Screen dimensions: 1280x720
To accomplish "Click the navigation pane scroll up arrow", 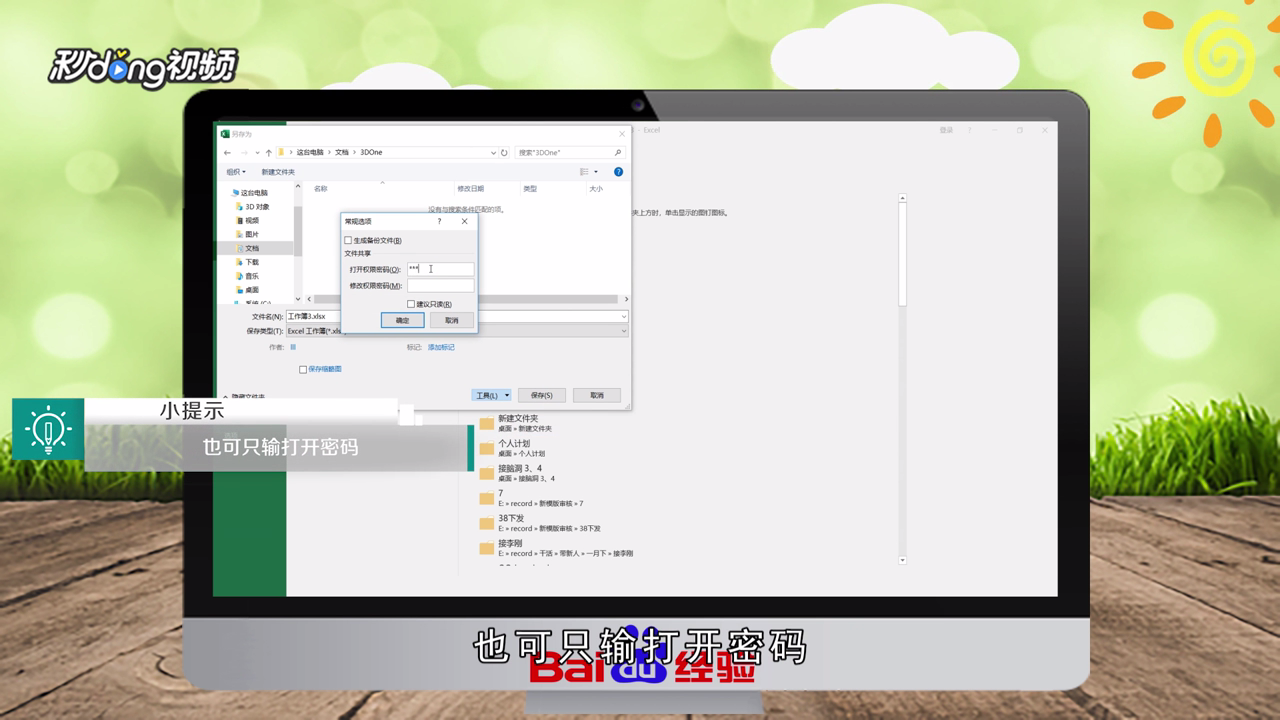I will pos(298,187).
